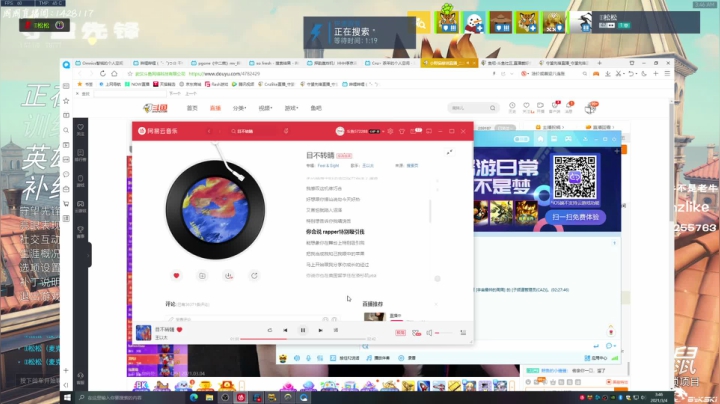
Task: Open the home icon in the blue window
Action: pos(540,139)
